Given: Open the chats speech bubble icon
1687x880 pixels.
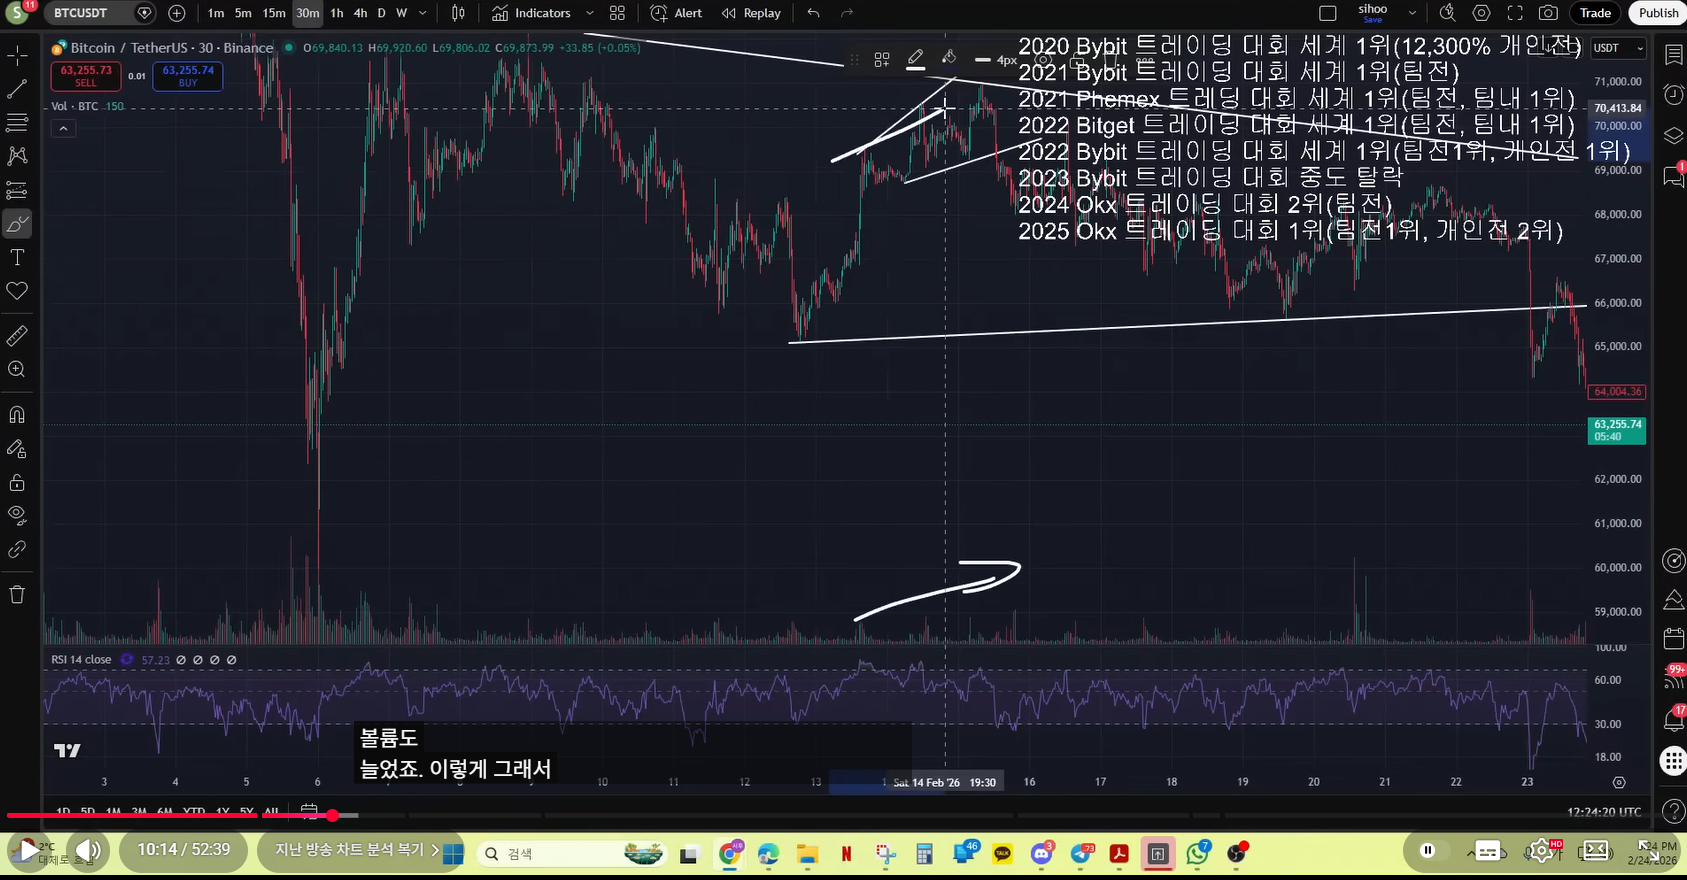Looking at the screenshot, I should [x=1673, y=176].
